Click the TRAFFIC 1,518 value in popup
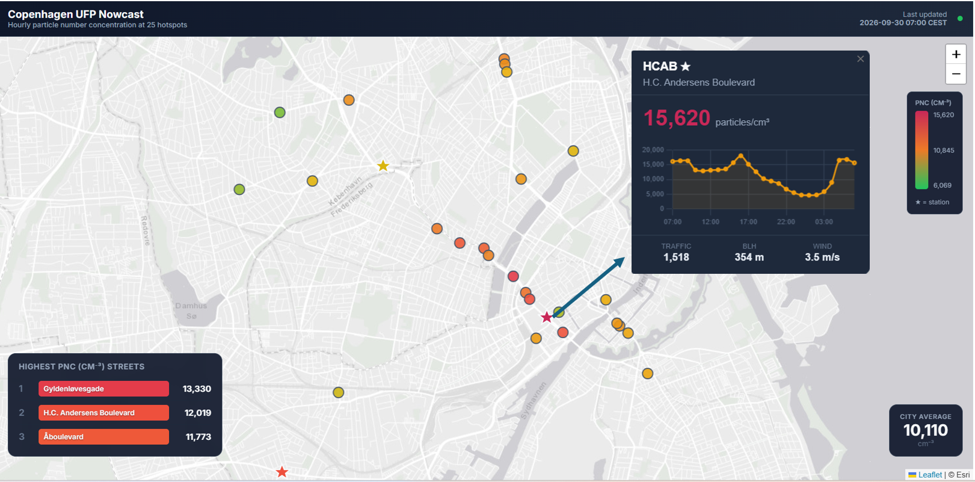 676,257
